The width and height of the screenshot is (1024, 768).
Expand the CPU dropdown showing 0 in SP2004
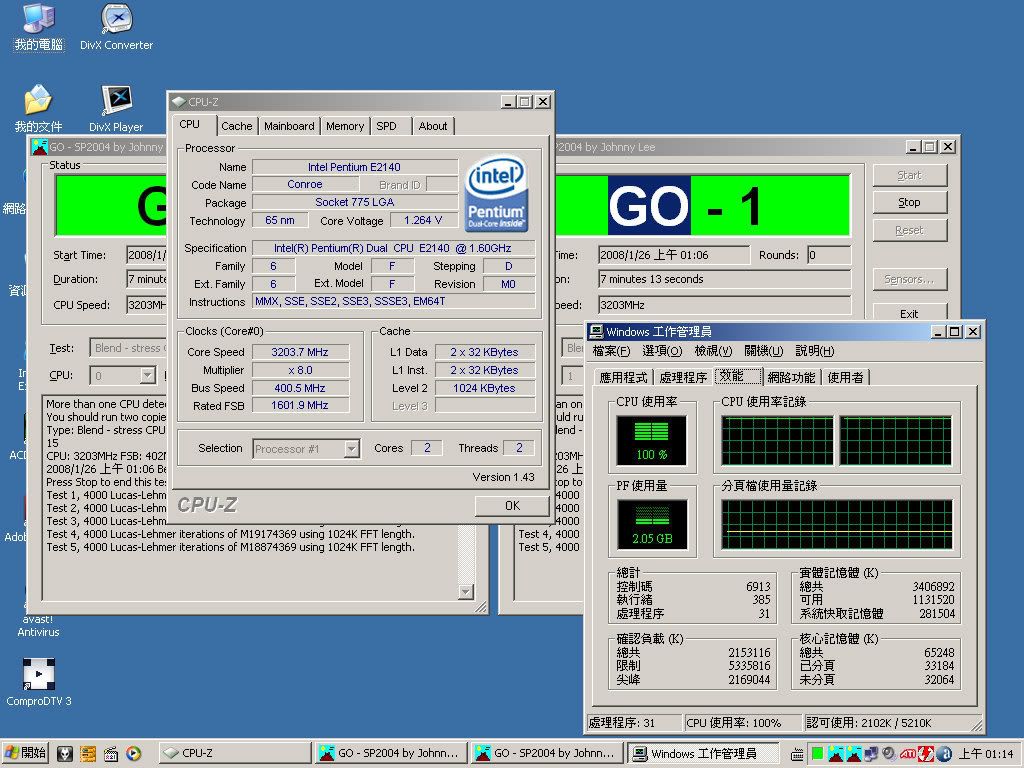(x=148, y=376)
